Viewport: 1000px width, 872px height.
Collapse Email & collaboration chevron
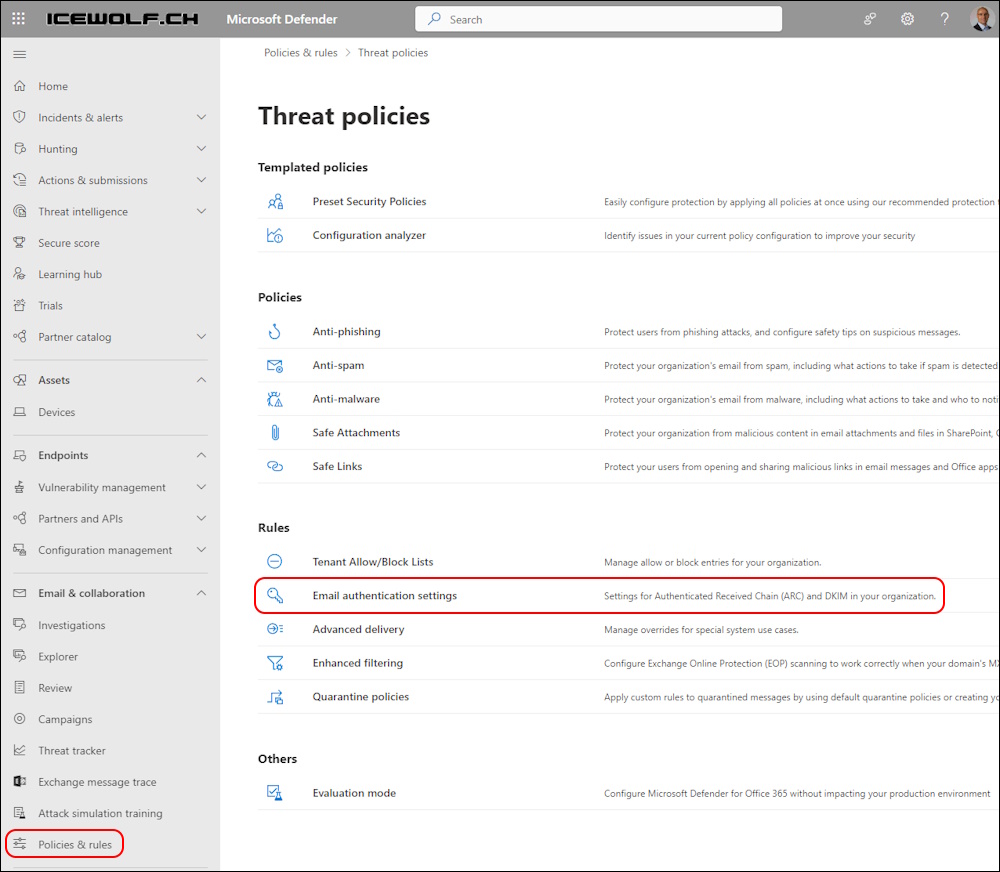click(x=202, y=593)
